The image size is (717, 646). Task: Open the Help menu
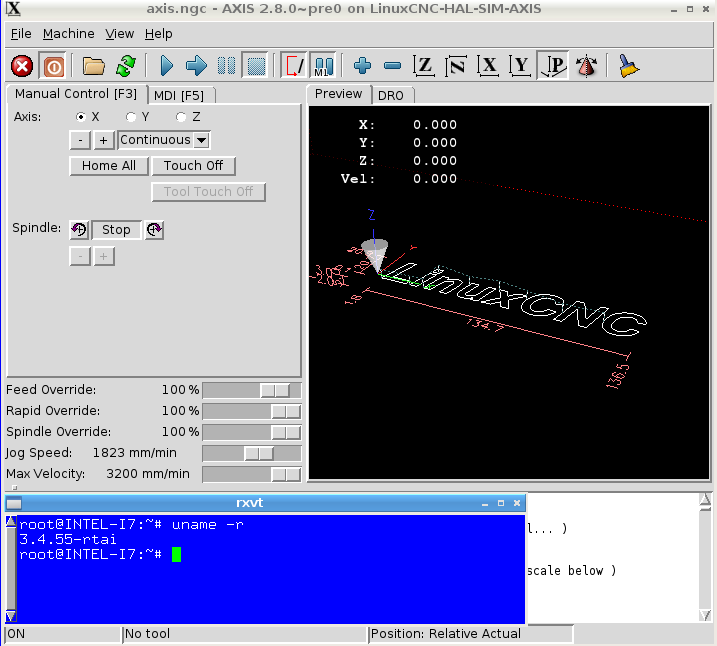[159, 34]
